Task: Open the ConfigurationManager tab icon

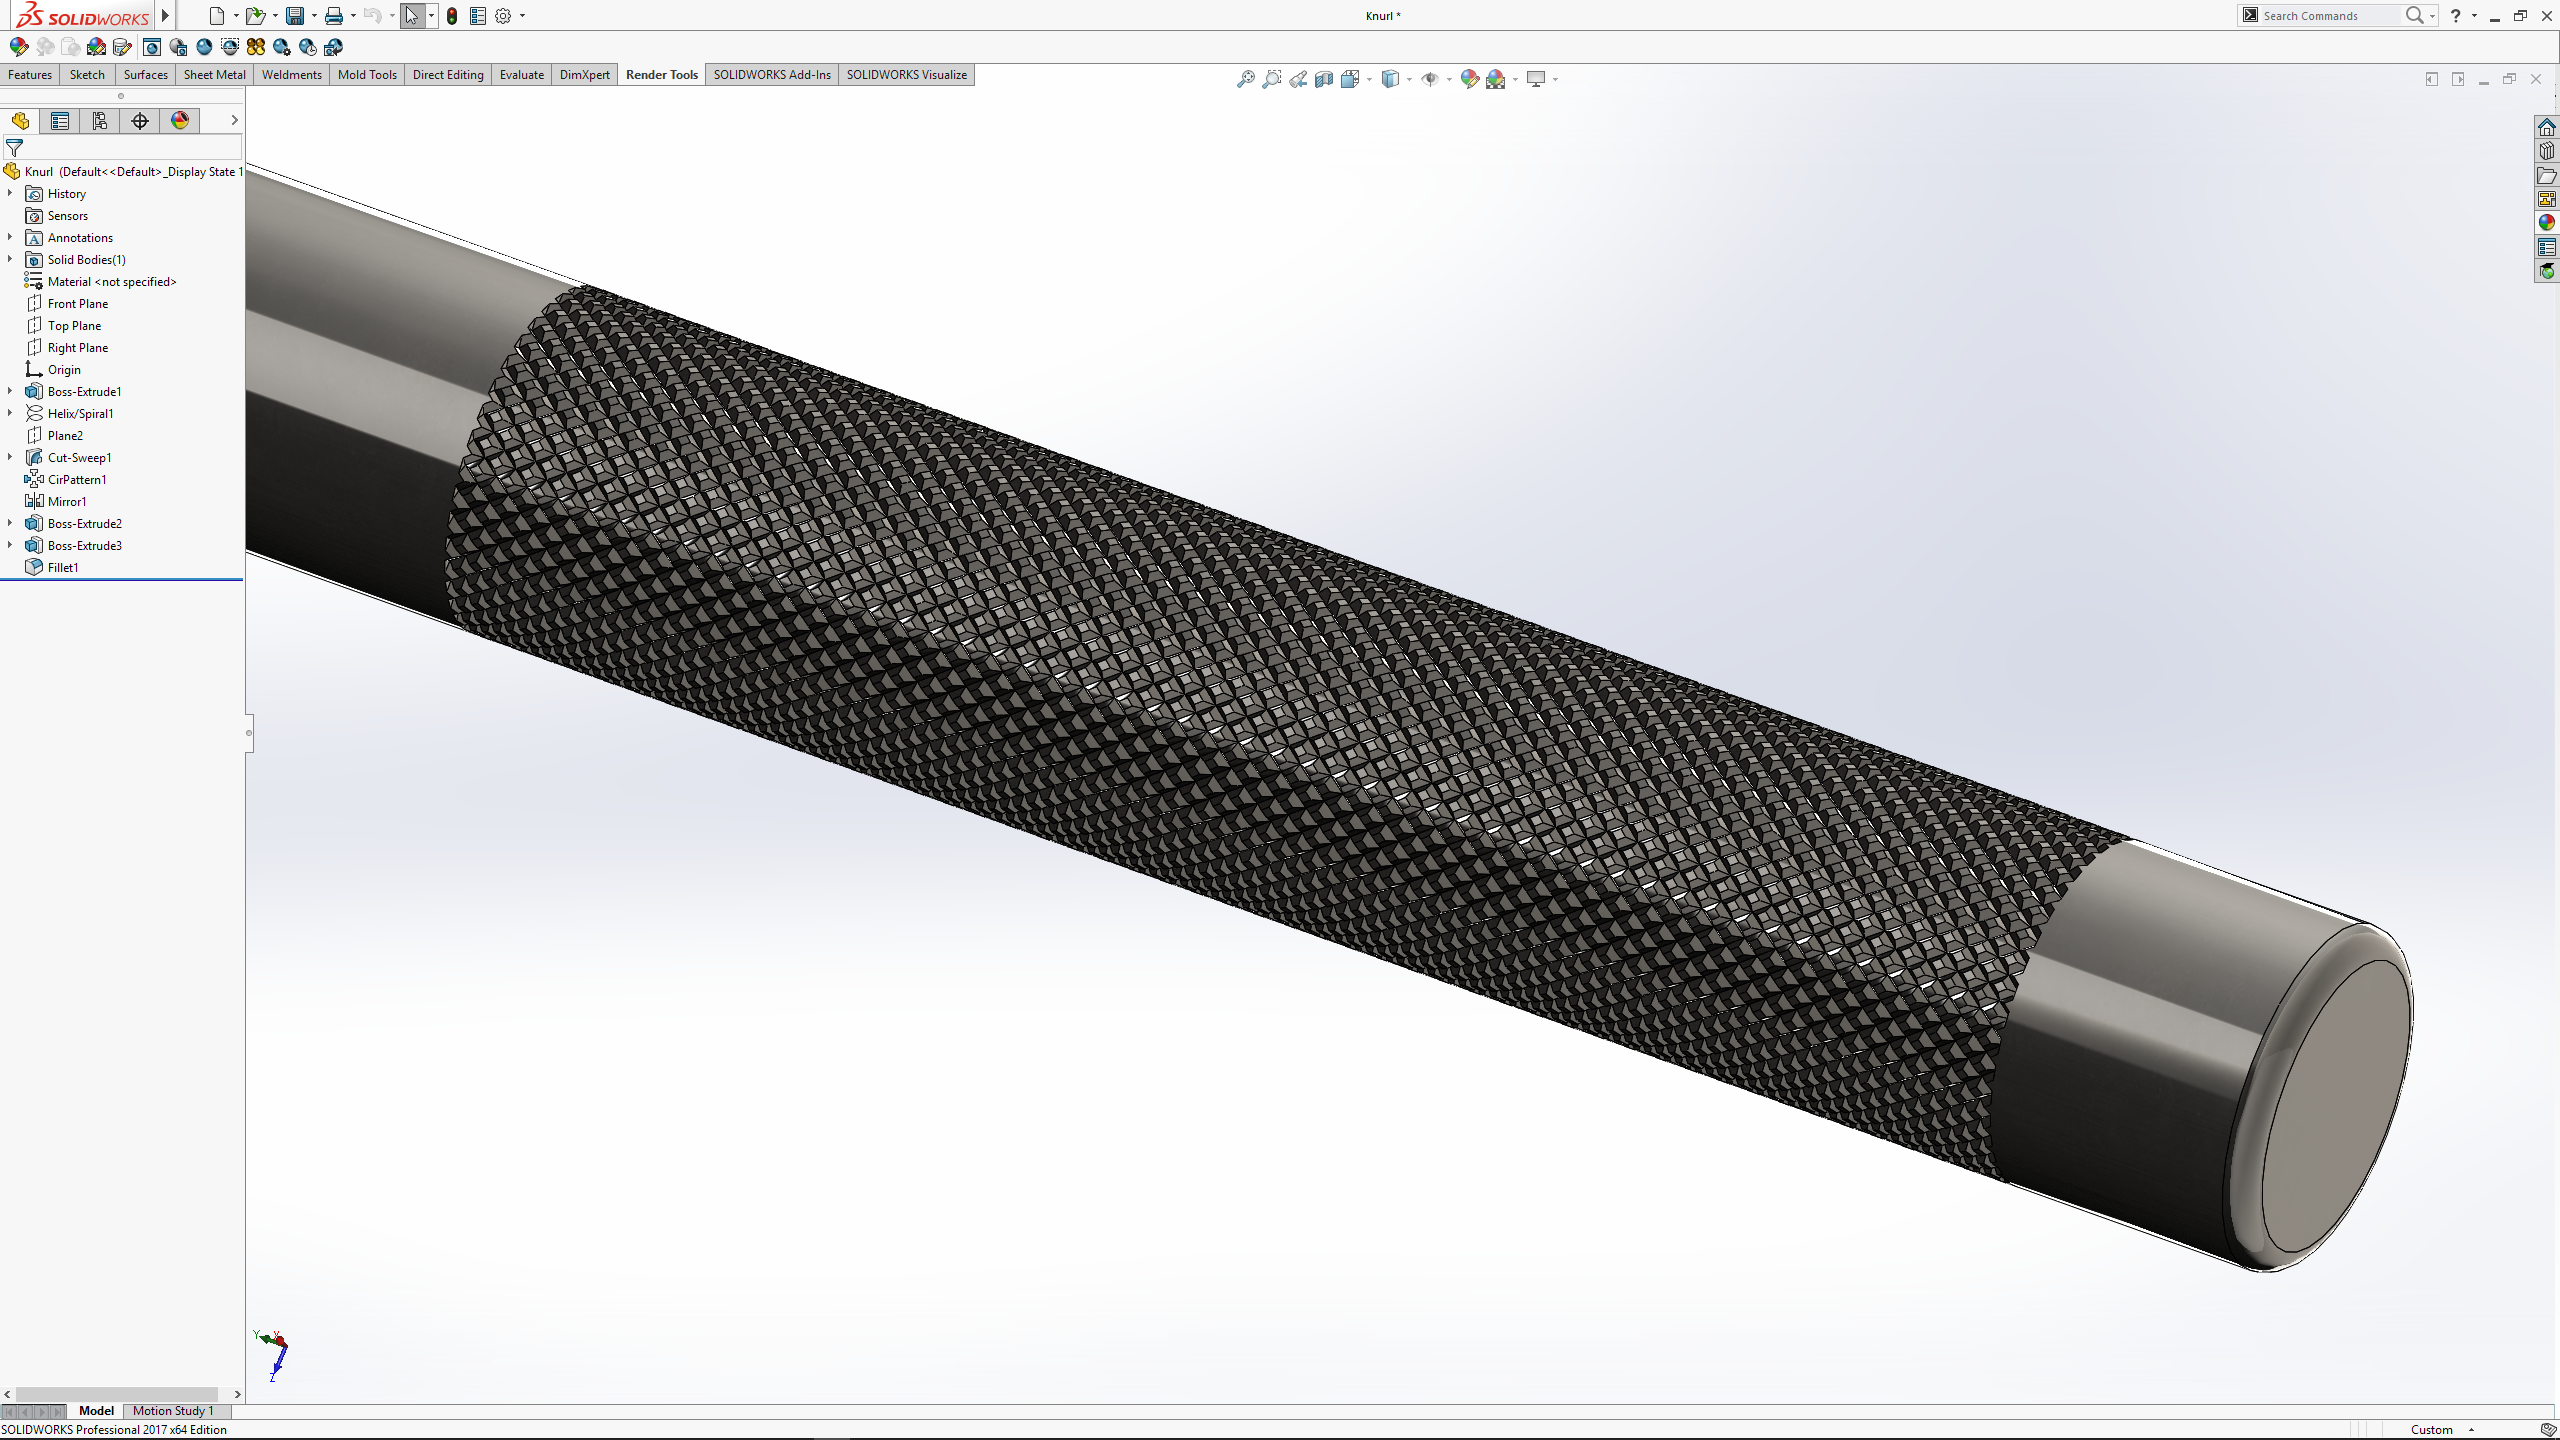Action: point(100,121)
